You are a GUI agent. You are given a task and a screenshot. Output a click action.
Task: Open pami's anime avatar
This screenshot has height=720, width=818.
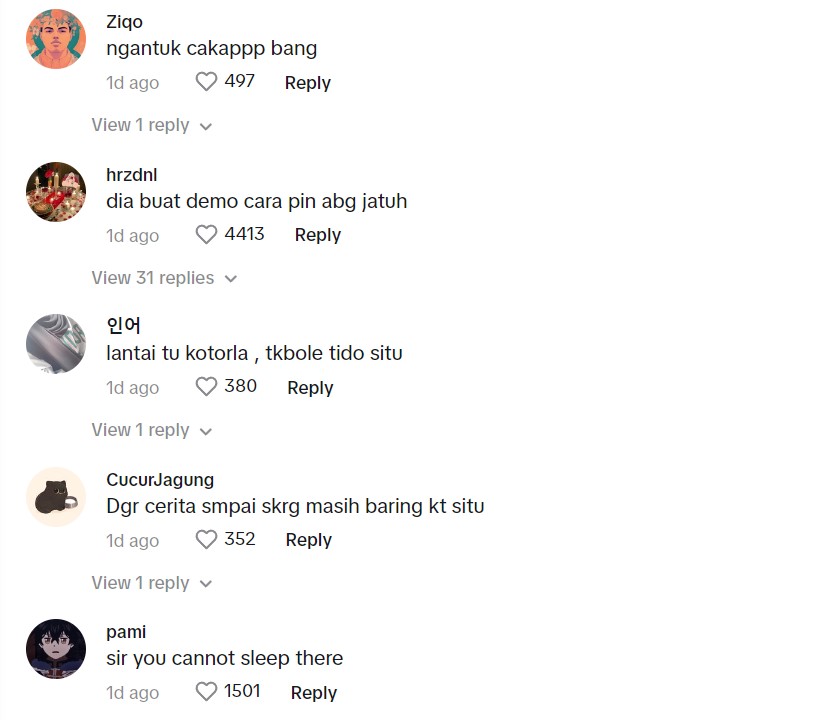click(x=56, y=648)
